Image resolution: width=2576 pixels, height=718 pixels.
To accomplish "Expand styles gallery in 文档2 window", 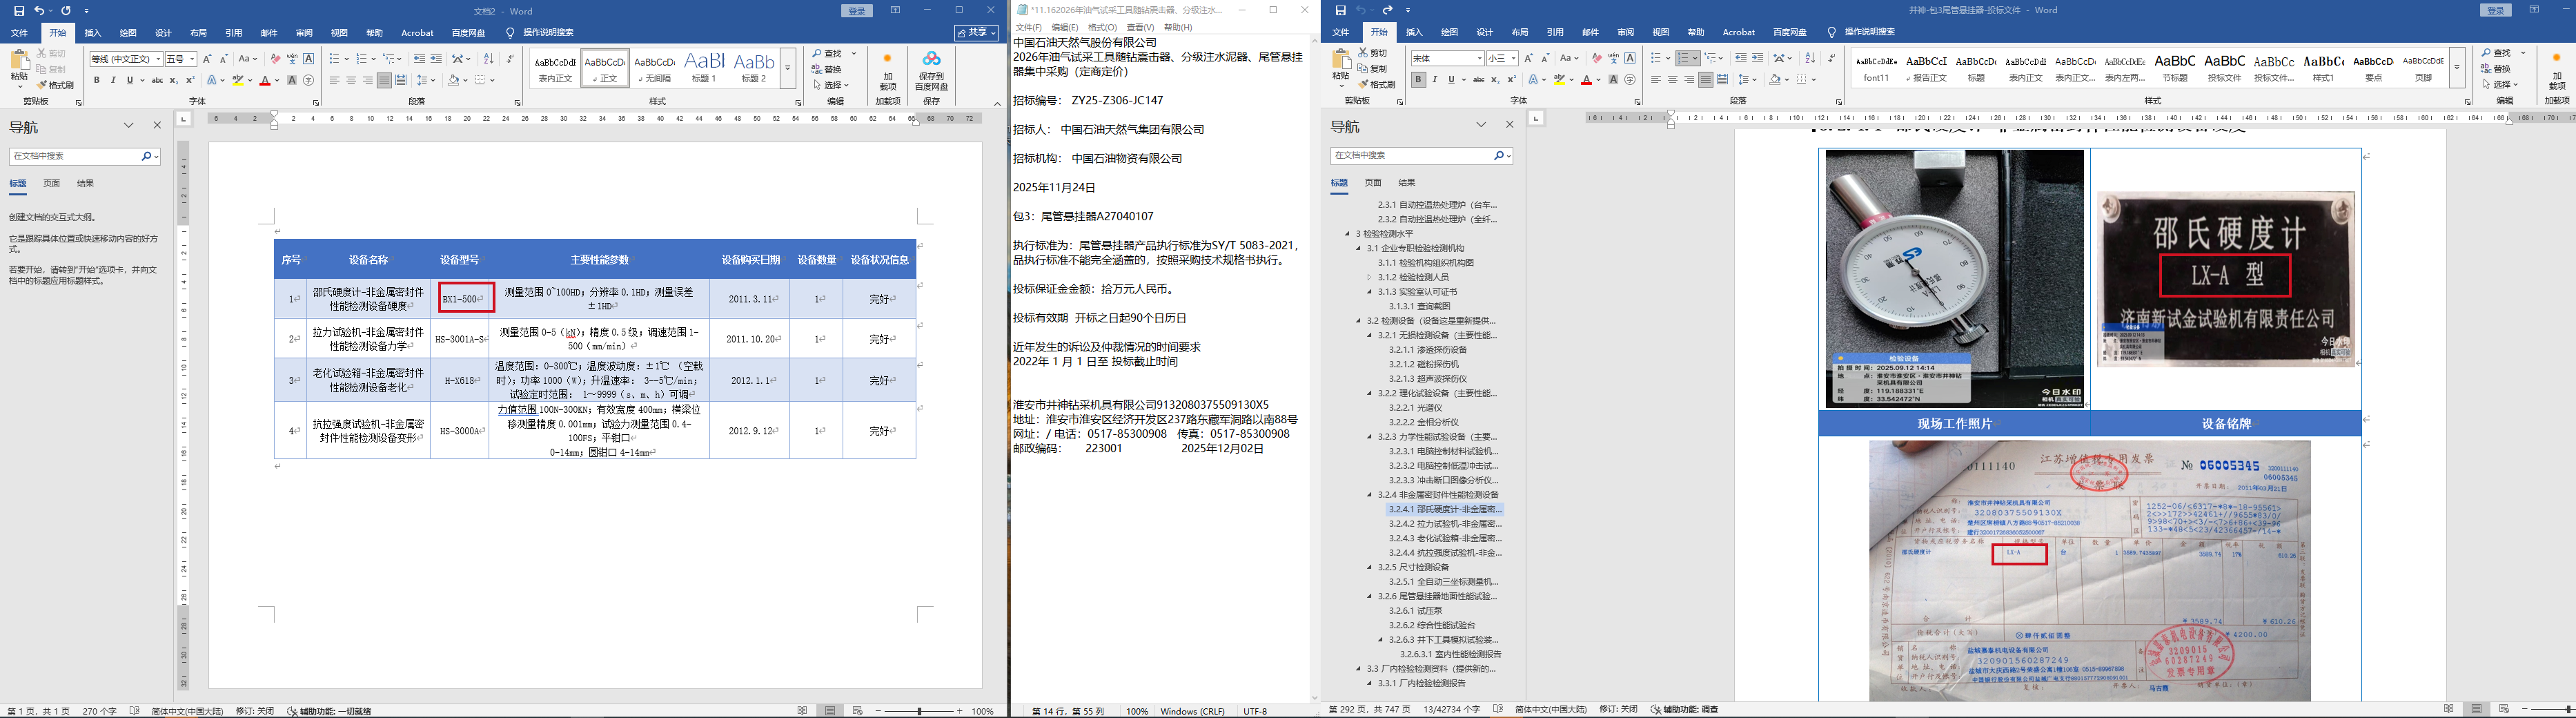I will 788,68.
